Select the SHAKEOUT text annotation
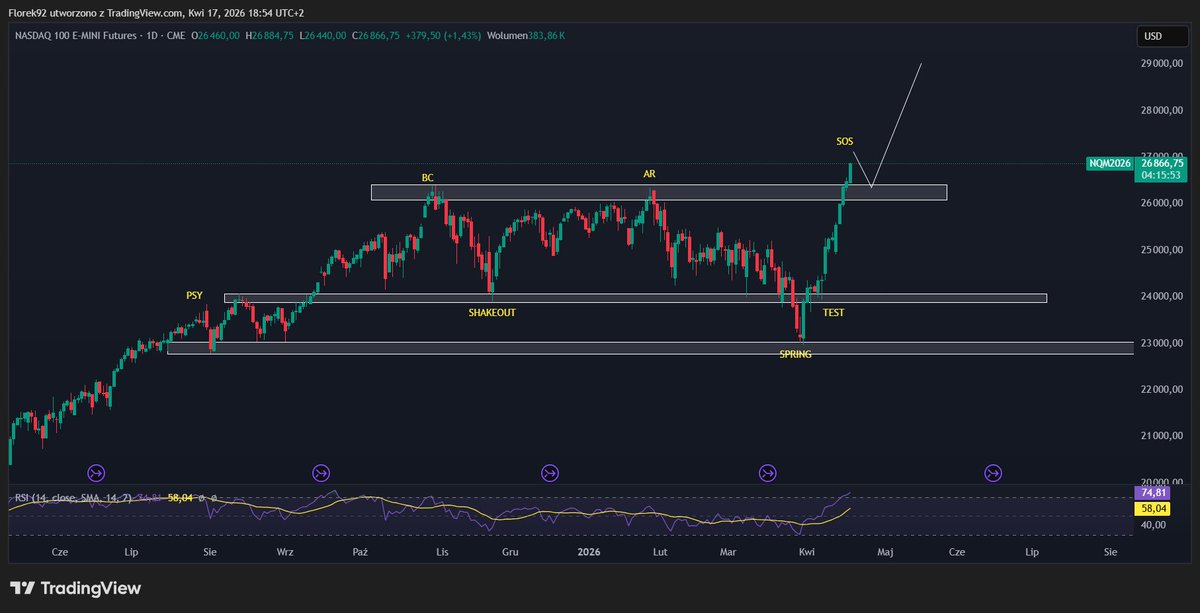The width and height of the screenshot is (1200, 613). [492, 312]
